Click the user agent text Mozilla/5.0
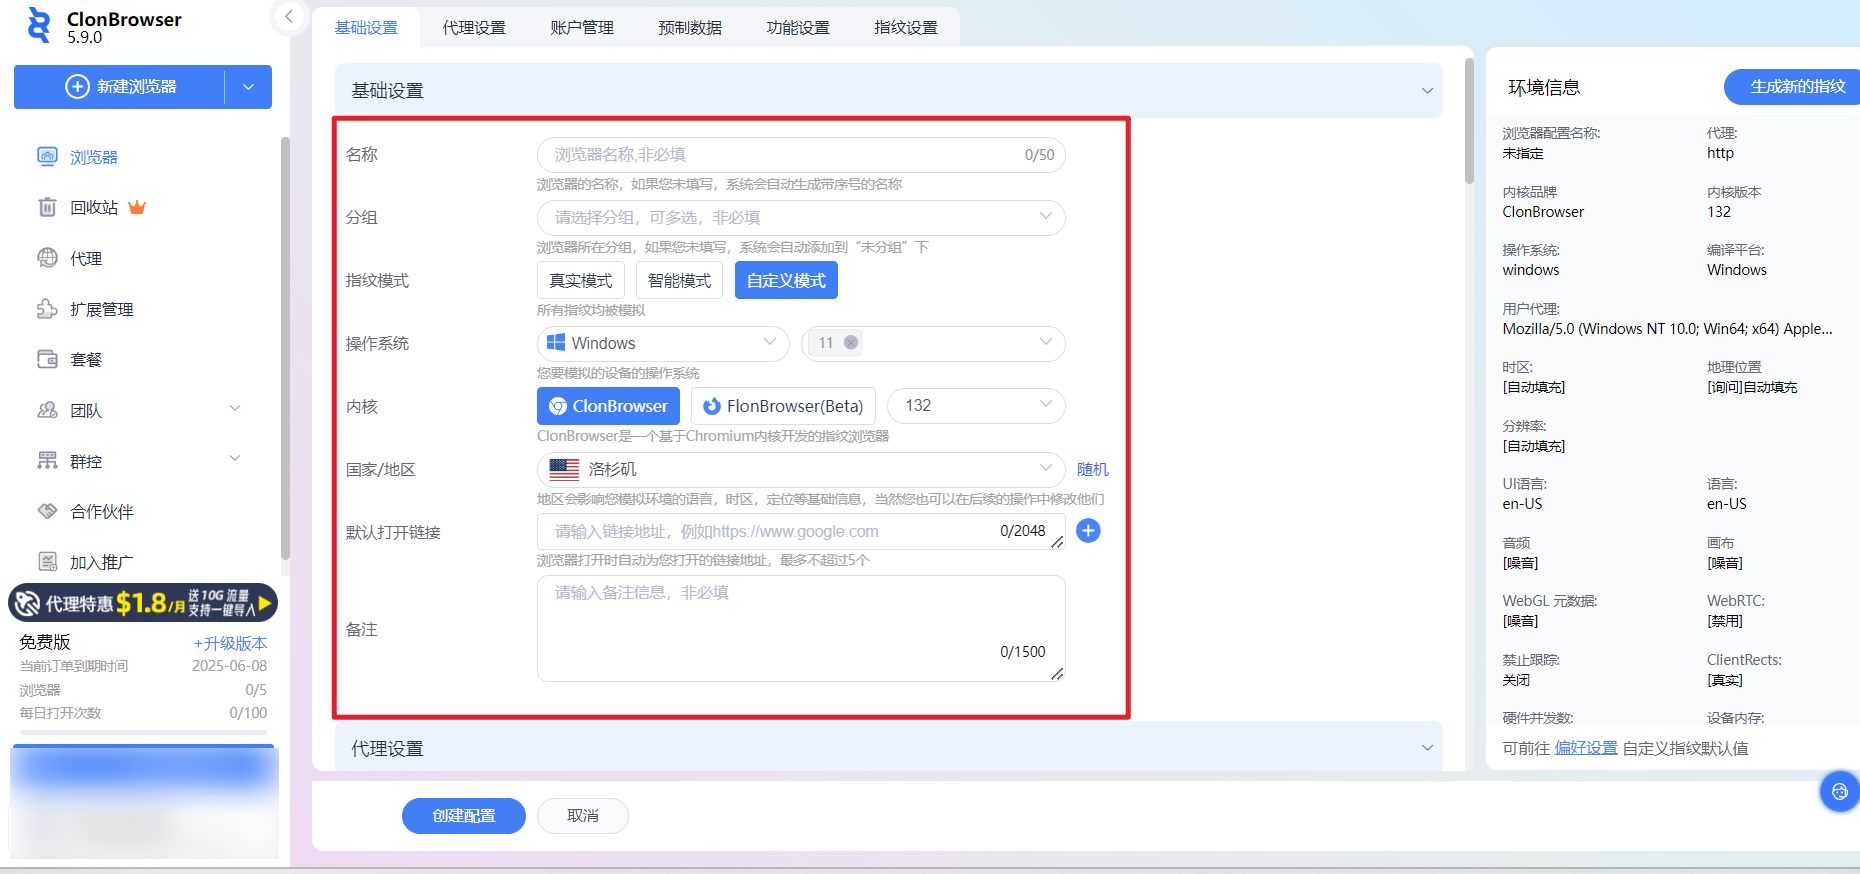1860x874 pixels. (1667, 329)
